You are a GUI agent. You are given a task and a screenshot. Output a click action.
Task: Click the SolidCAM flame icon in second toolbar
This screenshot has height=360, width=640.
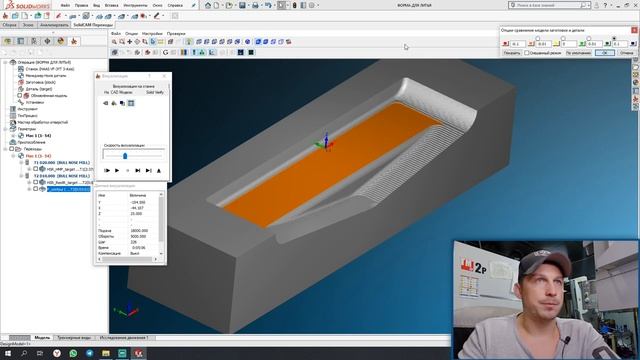(5, 16)
